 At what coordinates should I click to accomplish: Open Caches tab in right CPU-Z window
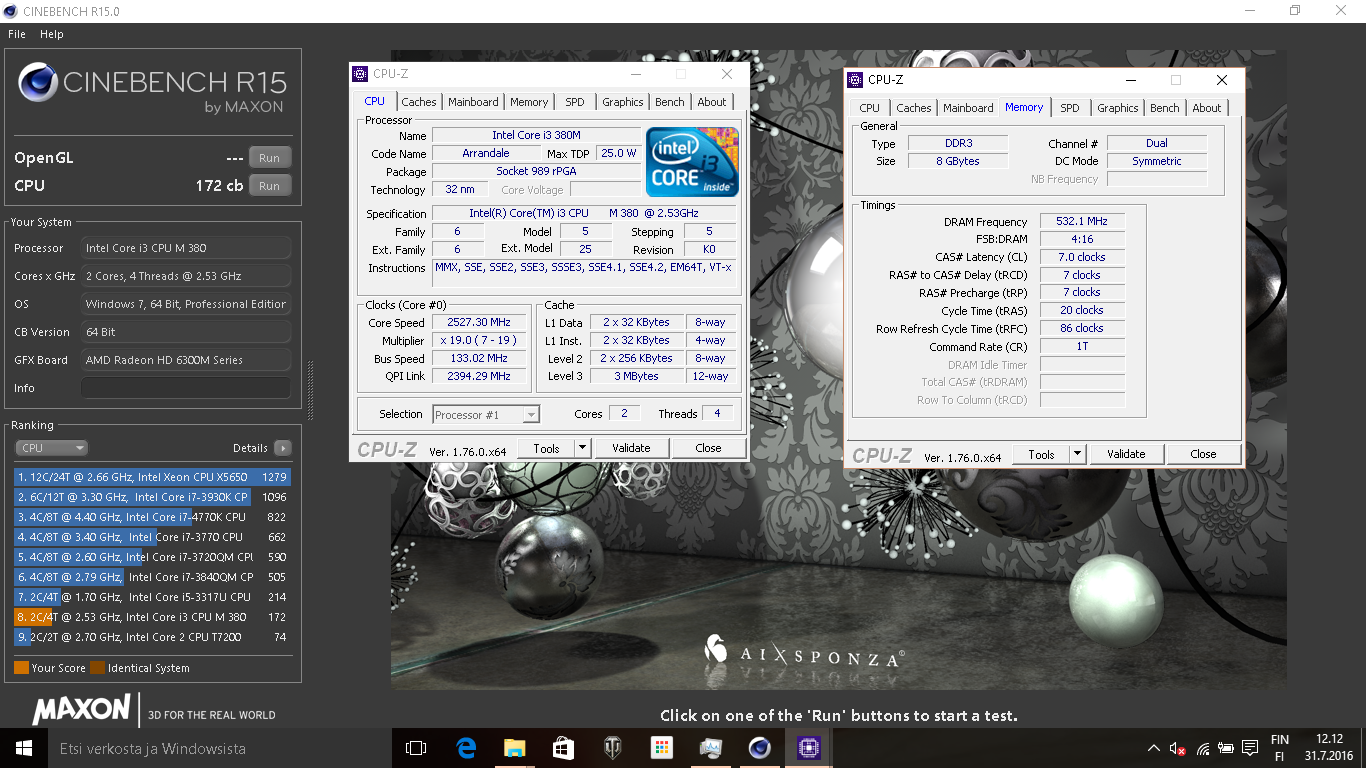pyautogui.click(x=914, y=108)
